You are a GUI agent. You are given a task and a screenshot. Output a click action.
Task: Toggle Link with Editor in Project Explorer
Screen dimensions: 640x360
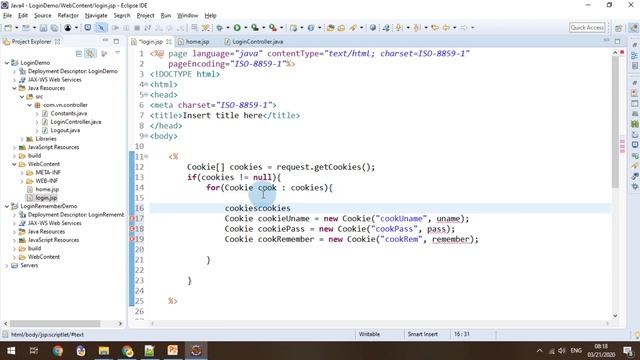click(91, 53)
